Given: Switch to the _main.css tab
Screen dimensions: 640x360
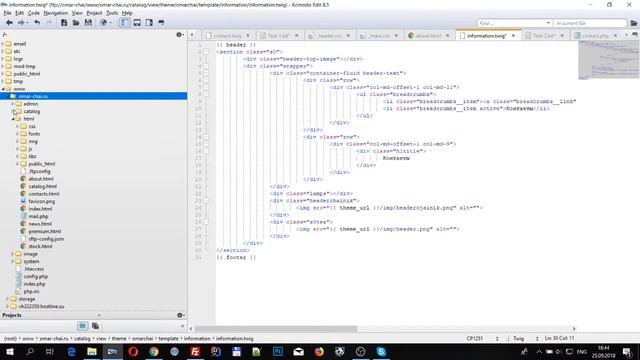Looking at the screenshot, I should pos(379,36).
